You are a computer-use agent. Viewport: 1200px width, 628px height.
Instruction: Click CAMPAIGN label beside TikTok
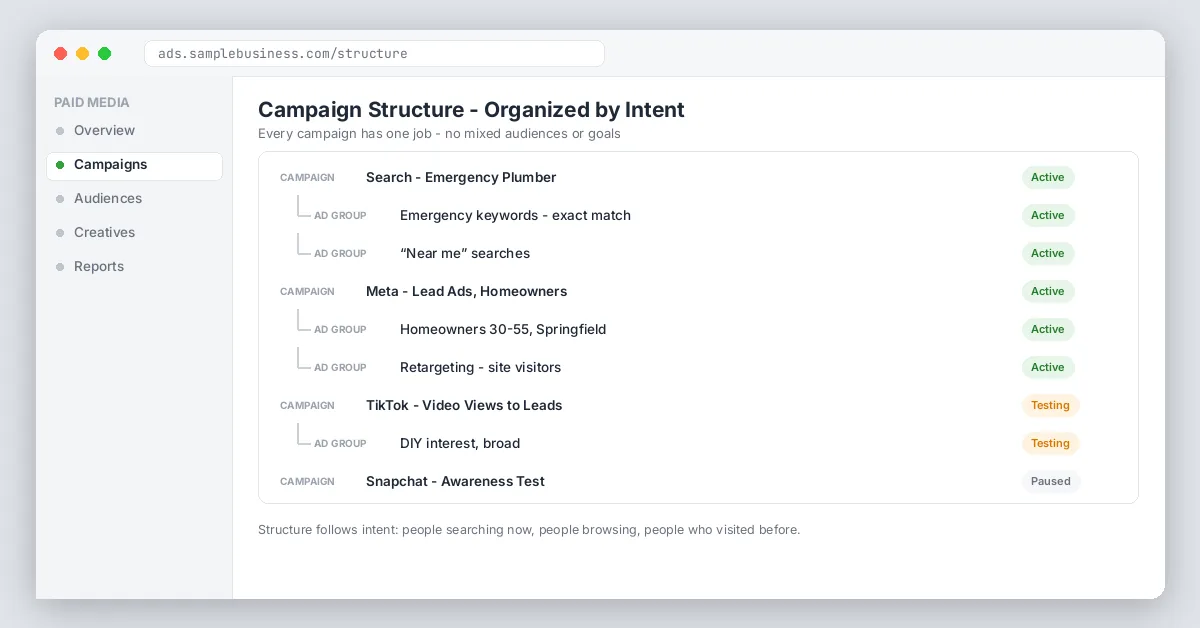pyautogui.click(x=307, y=405)
